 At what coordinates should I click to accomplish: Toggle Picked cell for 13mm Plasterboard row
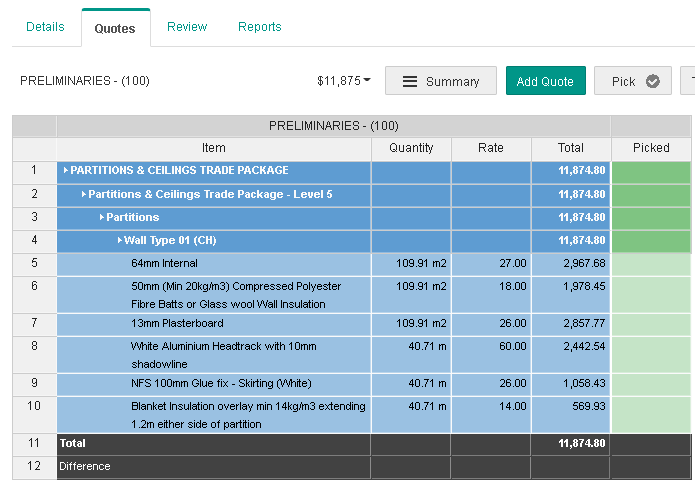click(x=651, y=324)
